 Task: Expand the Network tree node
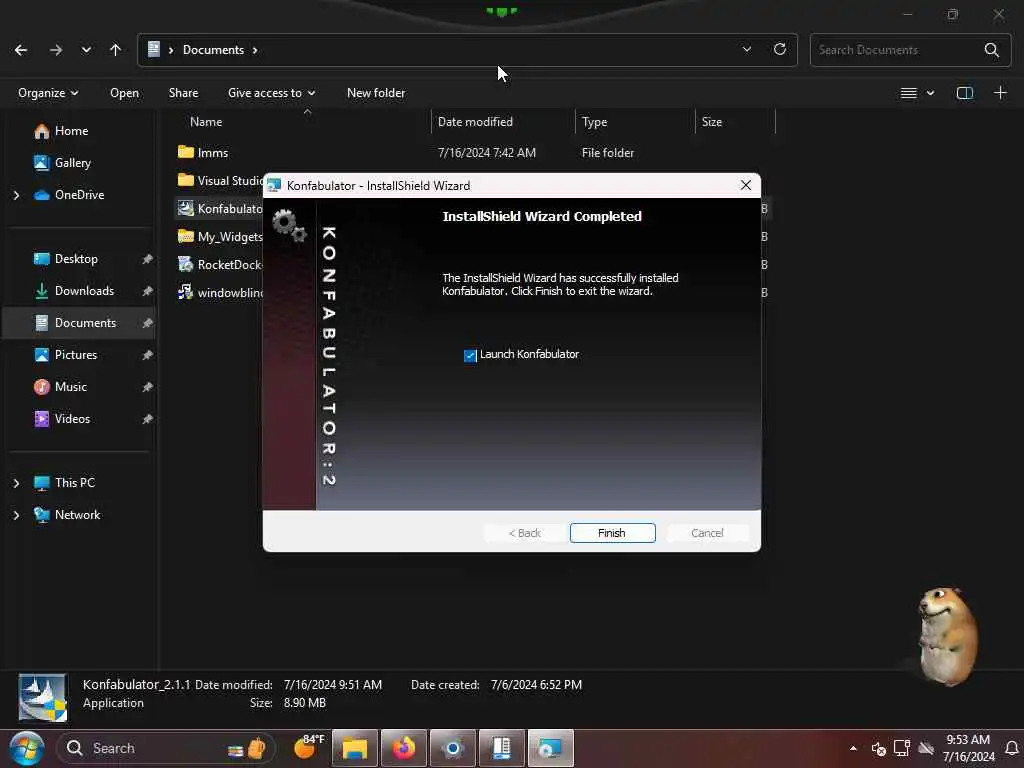pyautogui.click(x=16, y=515)
